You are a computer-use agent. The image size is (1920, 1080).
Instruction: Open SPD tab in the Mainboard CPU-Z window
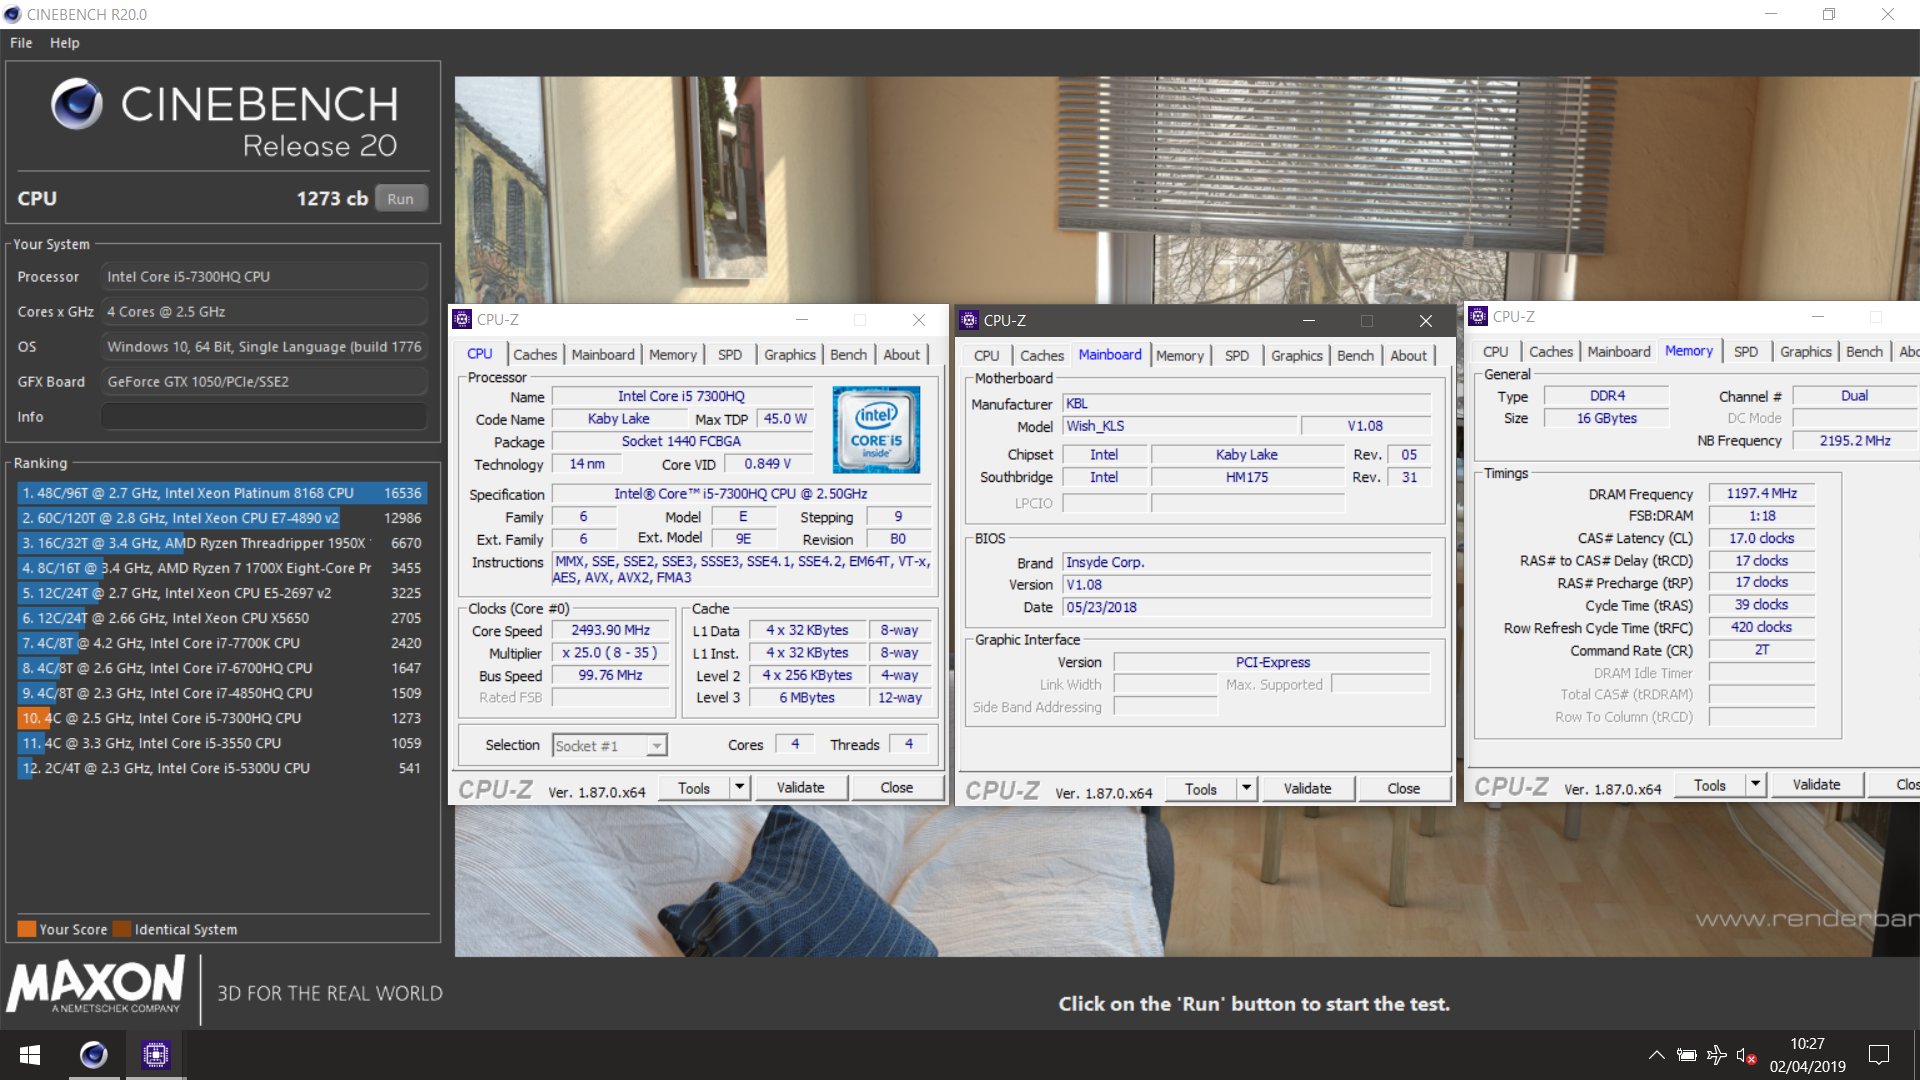1237,355
